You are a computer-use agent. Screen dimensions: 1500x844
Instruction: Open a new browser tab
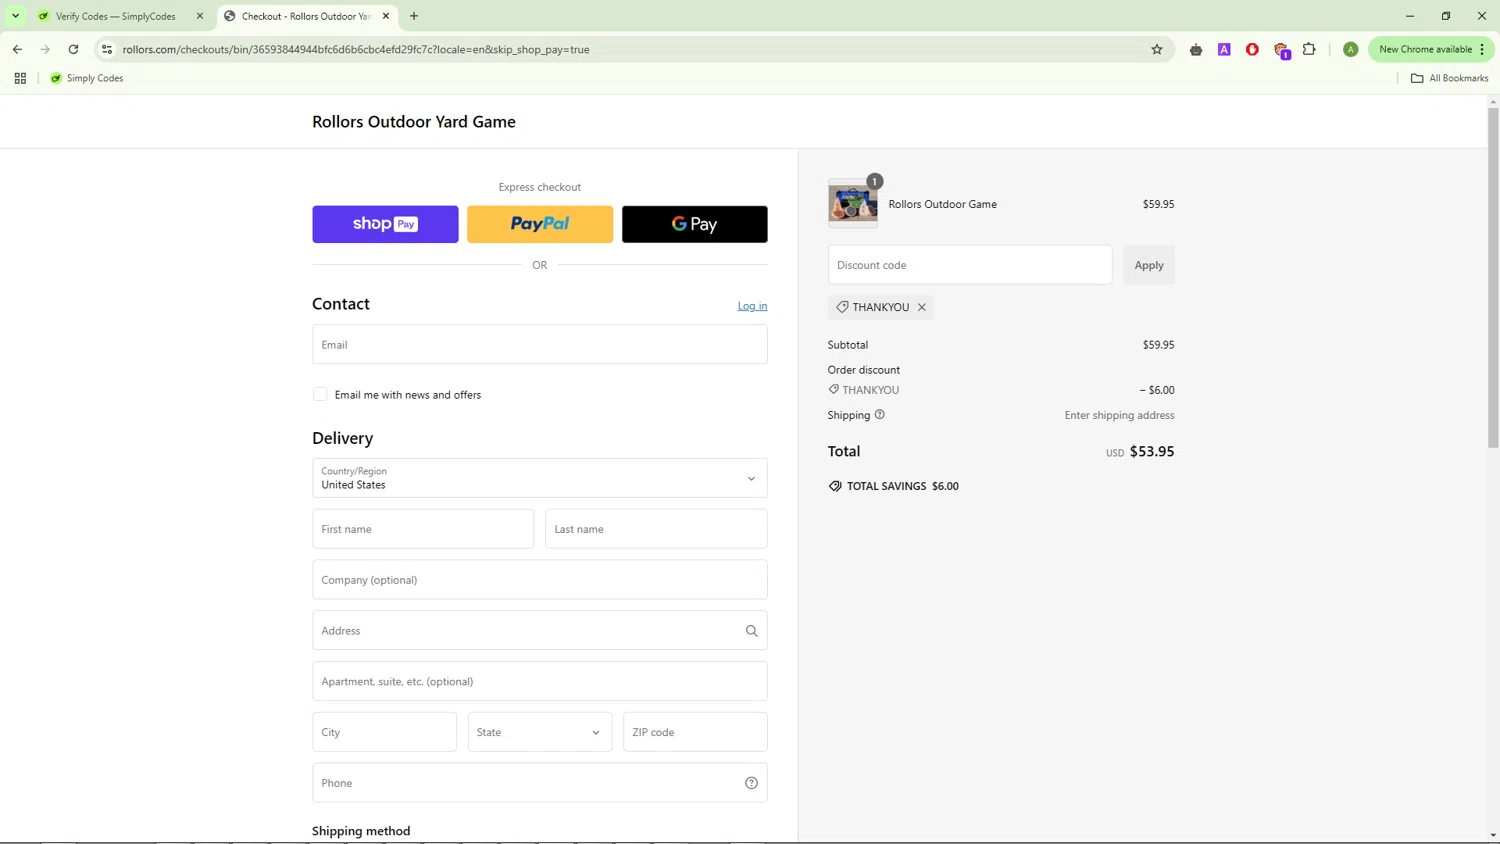(x=414, y=16)
